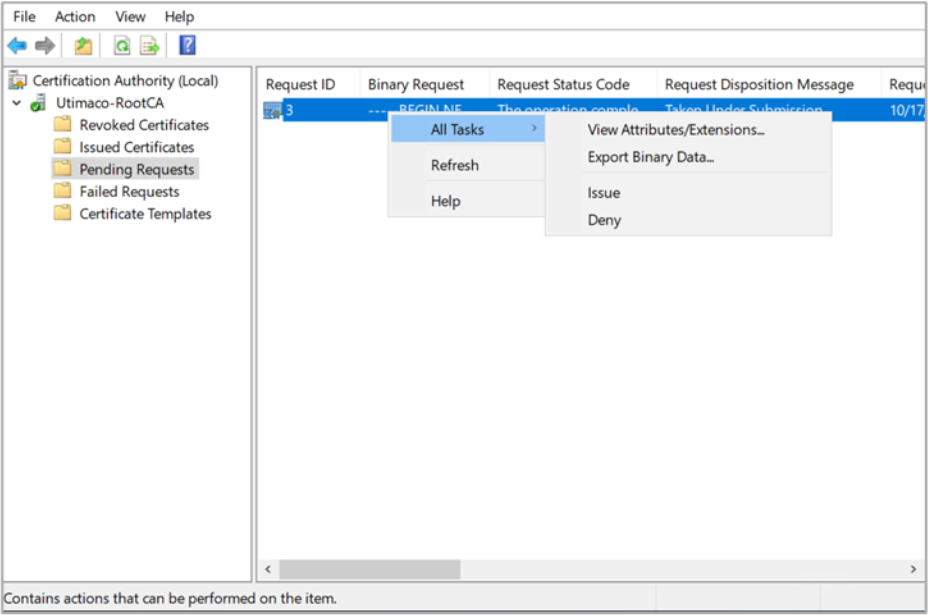
Task: Expand the All Tasks submenu arrow
Action: 534,129
